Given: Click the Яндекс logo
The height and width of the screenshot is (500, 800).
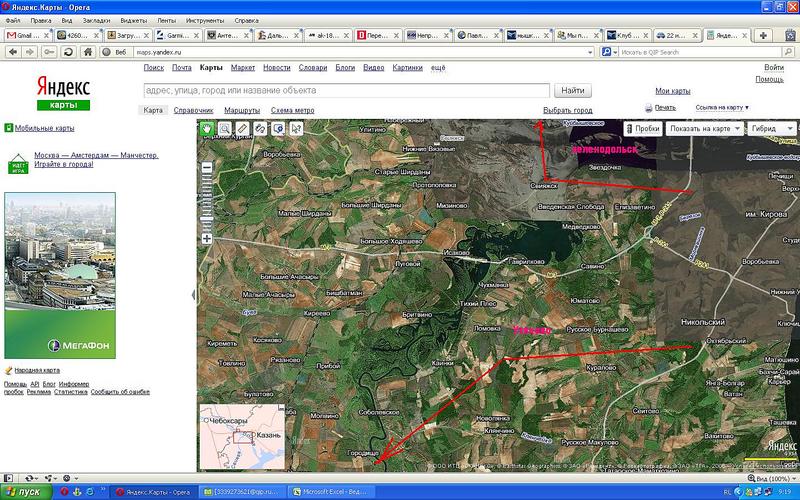Looking at the screenshot, I should pos(63,86).
